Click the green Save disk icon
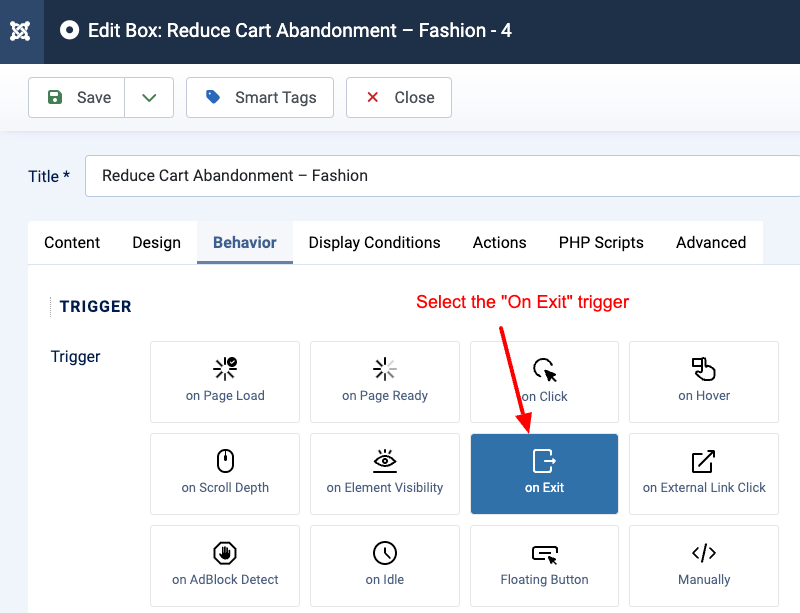This screenshot has height=613, width=800. pyautogui.click(x=55, y=97)
